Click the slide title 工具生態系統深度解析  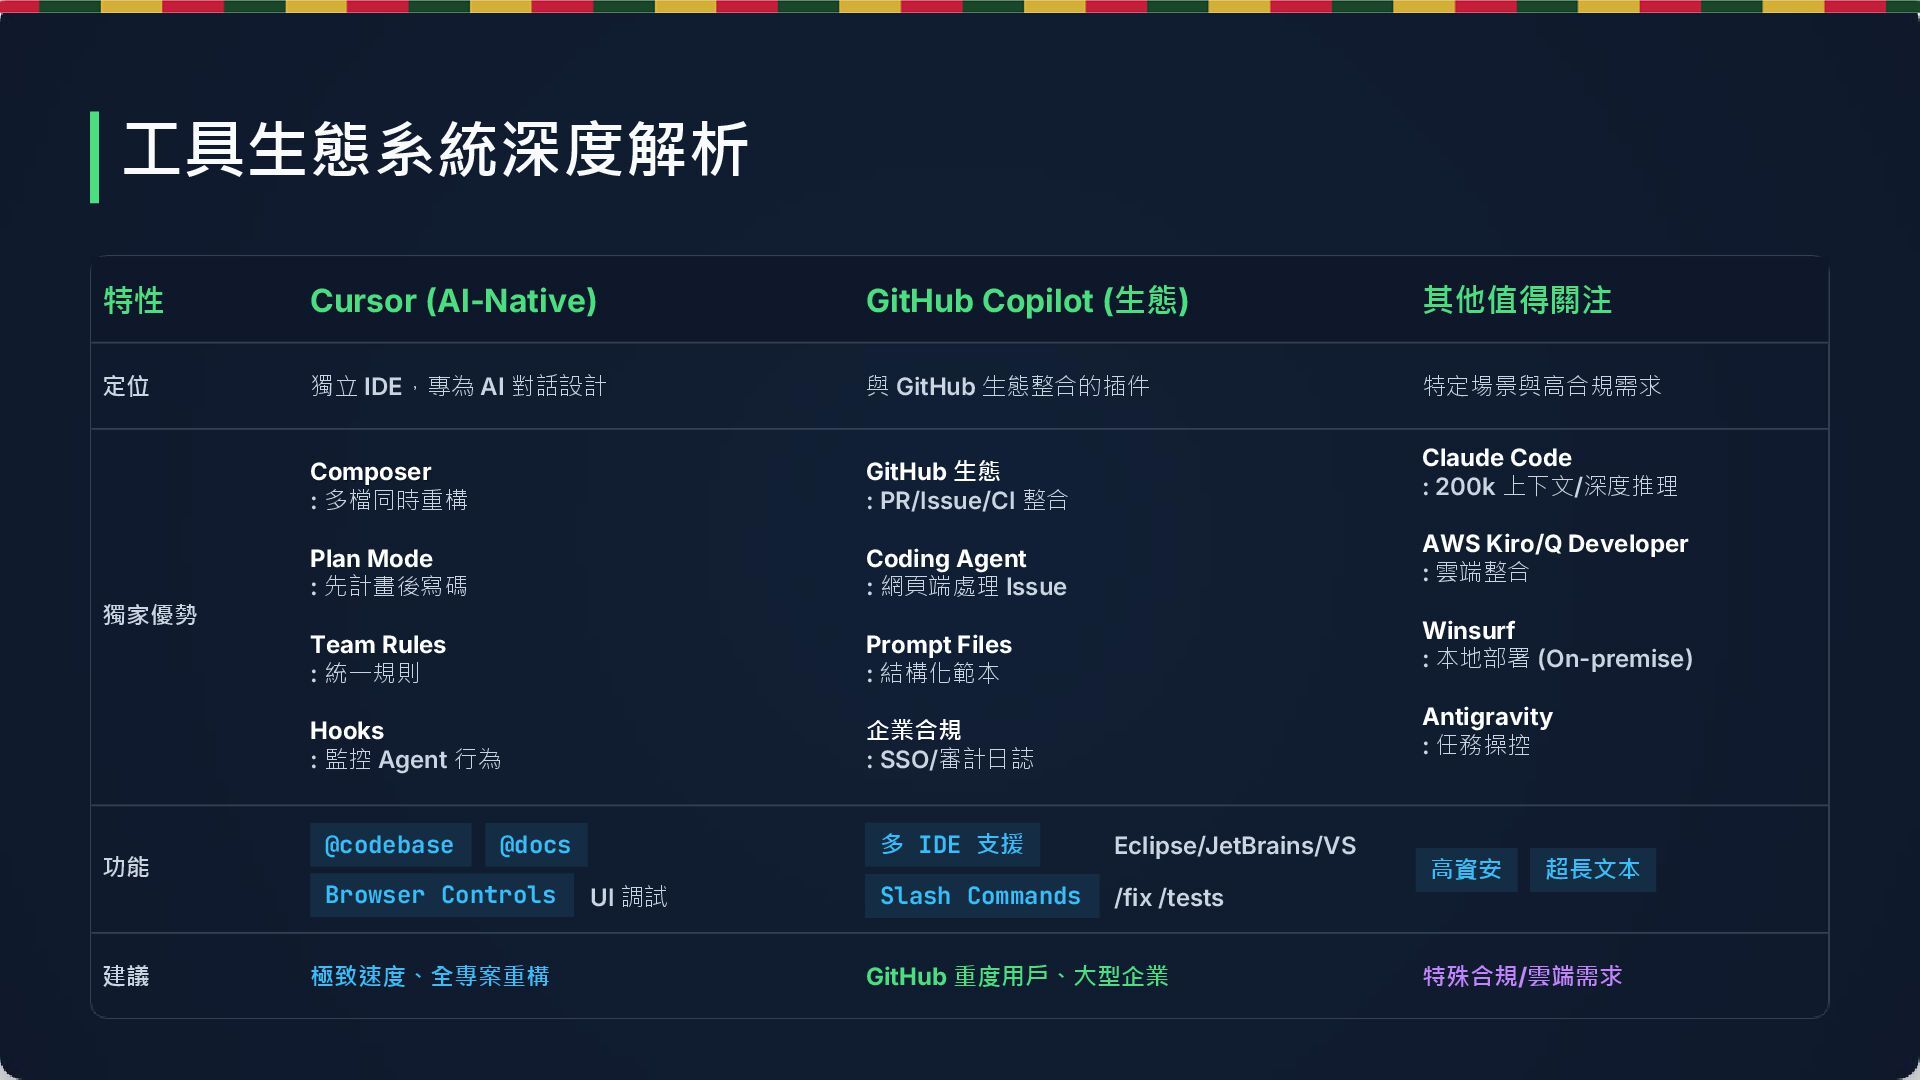pos(436,151)
